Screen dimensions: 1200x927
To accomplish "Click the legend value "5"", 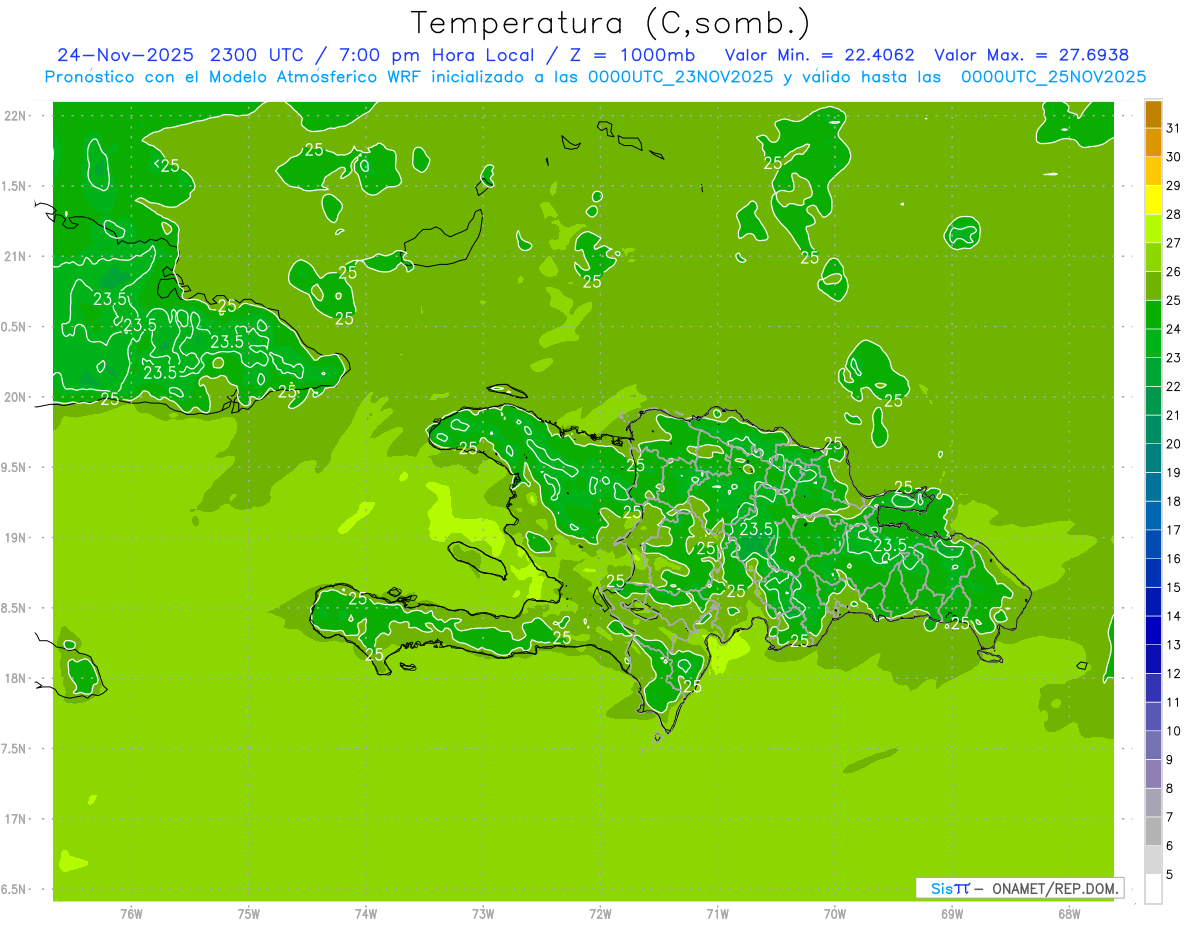I will point(1170,874).
